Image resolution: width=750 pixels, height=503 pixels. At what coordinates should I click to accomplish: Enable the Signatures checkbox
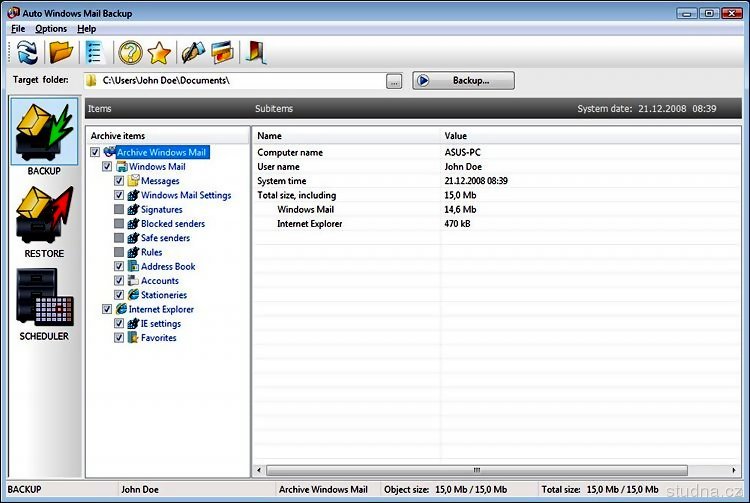click(x=119, y=210)
